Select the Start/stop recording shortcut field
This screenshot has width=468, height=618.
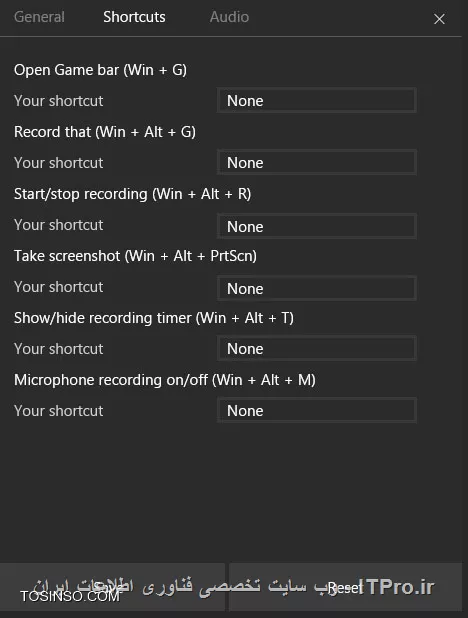point(317,226)
